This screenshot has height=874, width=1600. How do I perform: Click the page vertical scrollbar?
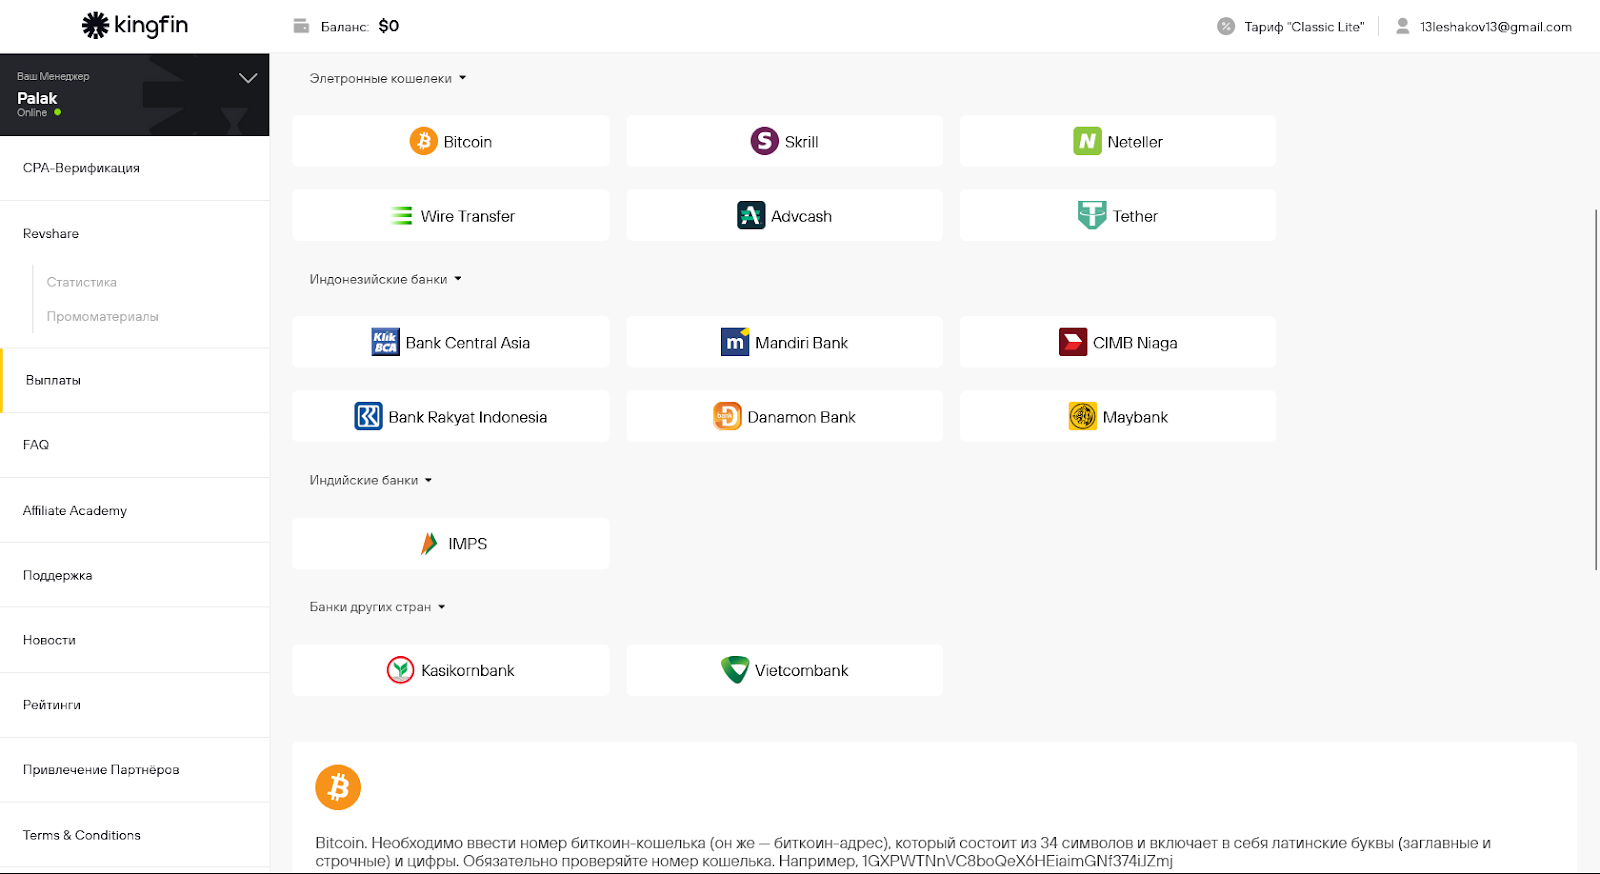[1596, 390]
